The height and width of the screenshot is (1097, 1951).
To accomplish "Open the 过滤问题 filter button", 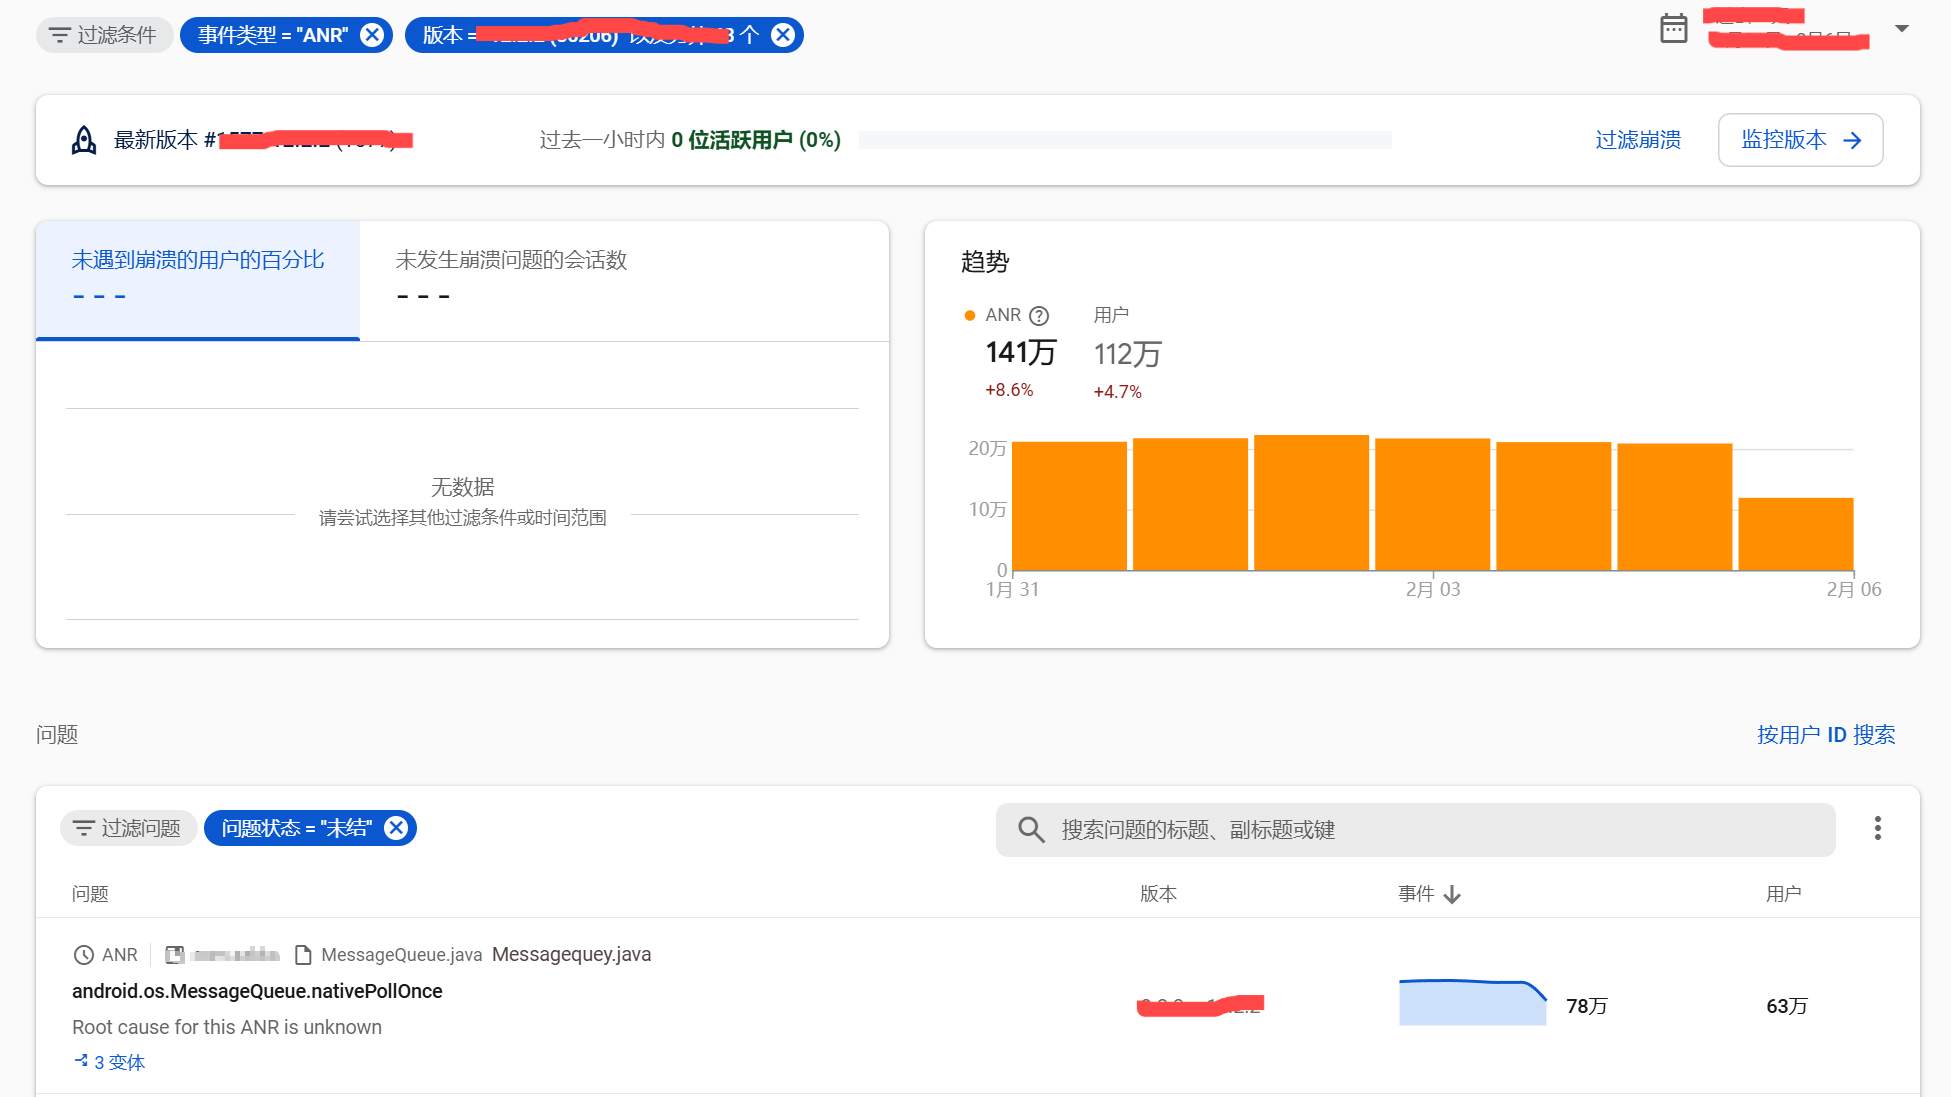I will (127, 828).
